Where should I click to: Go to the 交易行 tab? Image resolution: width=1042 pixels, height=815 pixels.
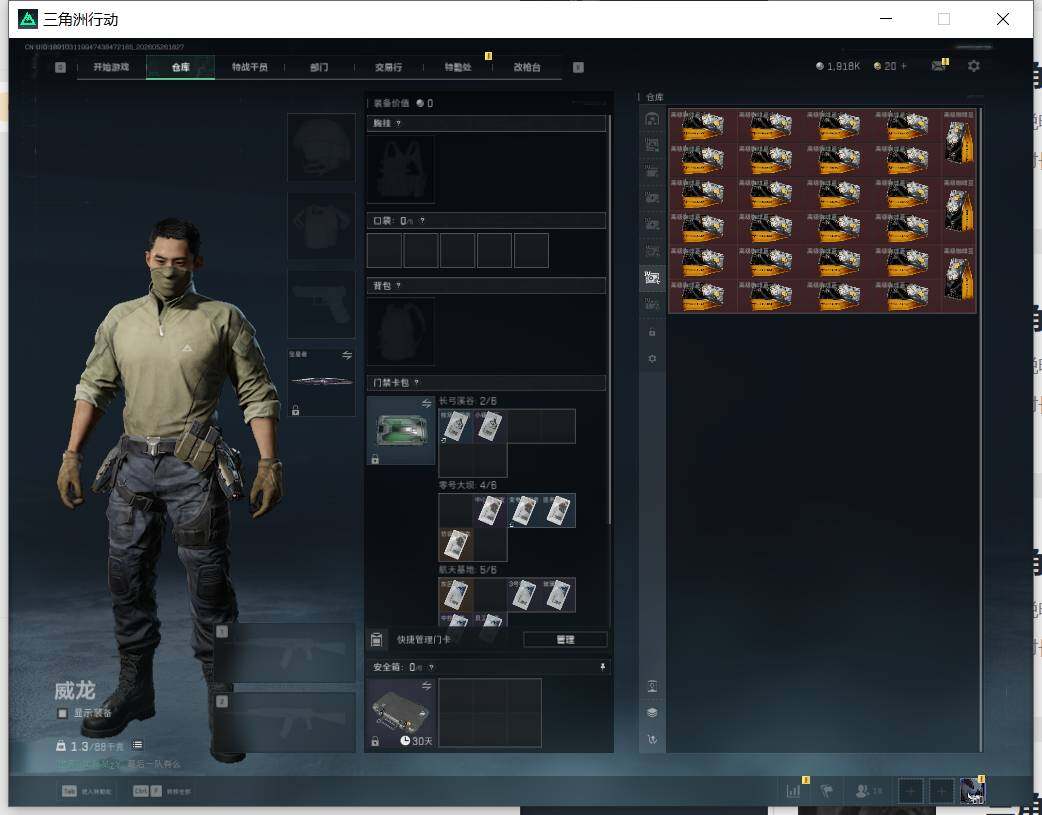pos(388,67)
